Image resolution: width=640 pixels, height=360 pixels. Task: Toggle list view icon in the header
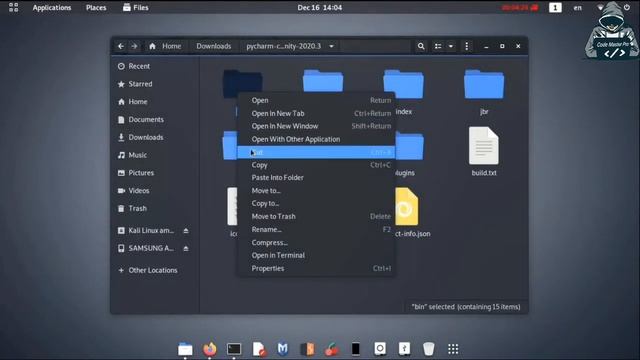click(x=438, y=46)
